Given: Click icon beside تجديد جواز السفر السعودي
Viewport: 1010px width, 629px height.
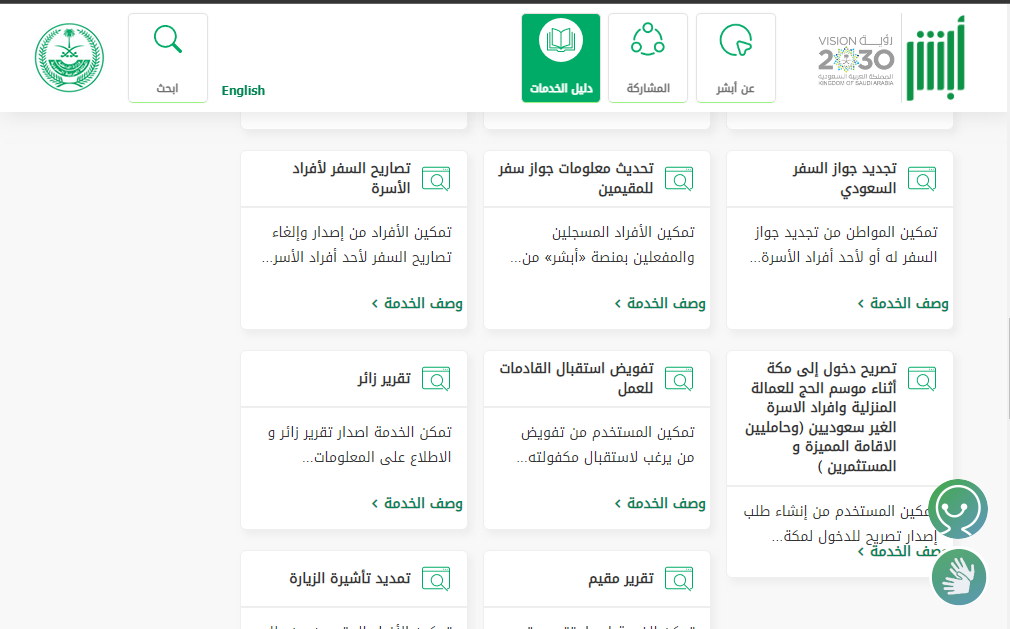Looking at the screenshot, I should pos(922,179).
